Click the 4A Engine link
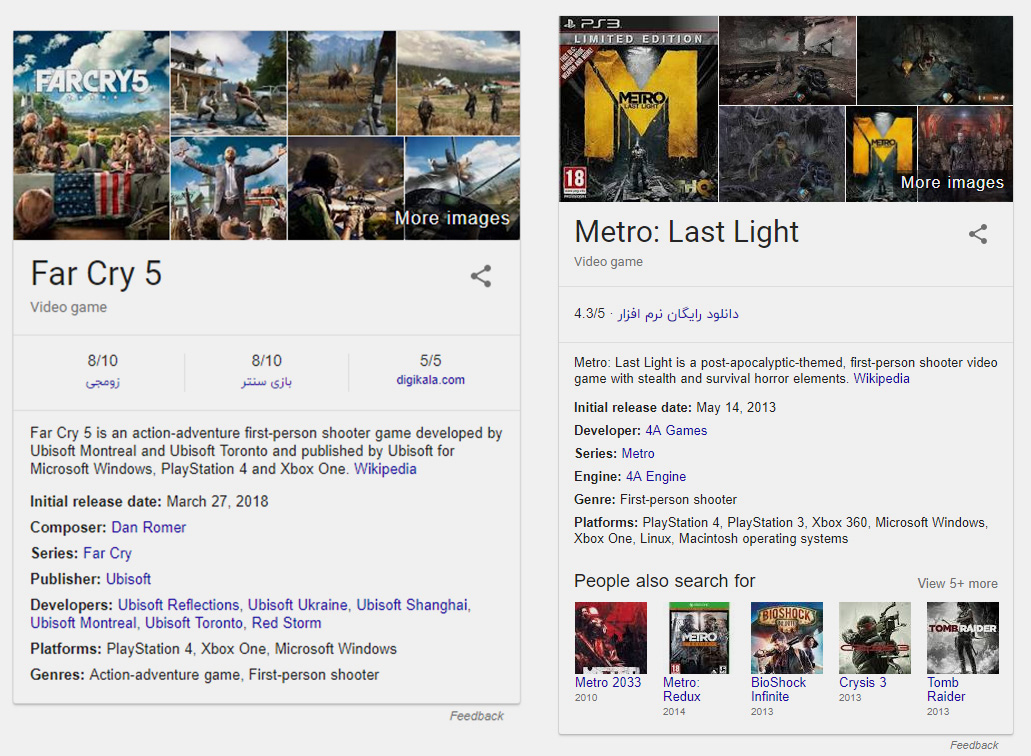 click(x=656, y=477)
